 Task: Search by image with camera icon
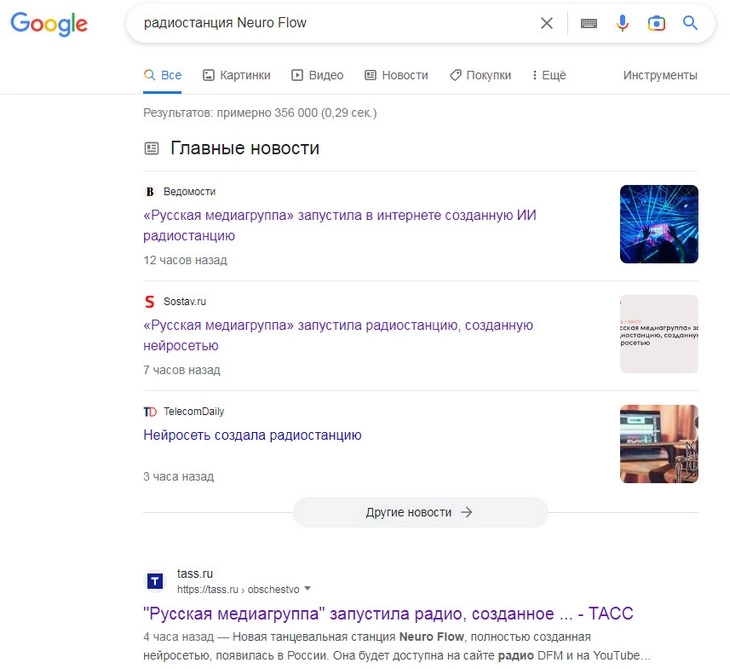656,23
